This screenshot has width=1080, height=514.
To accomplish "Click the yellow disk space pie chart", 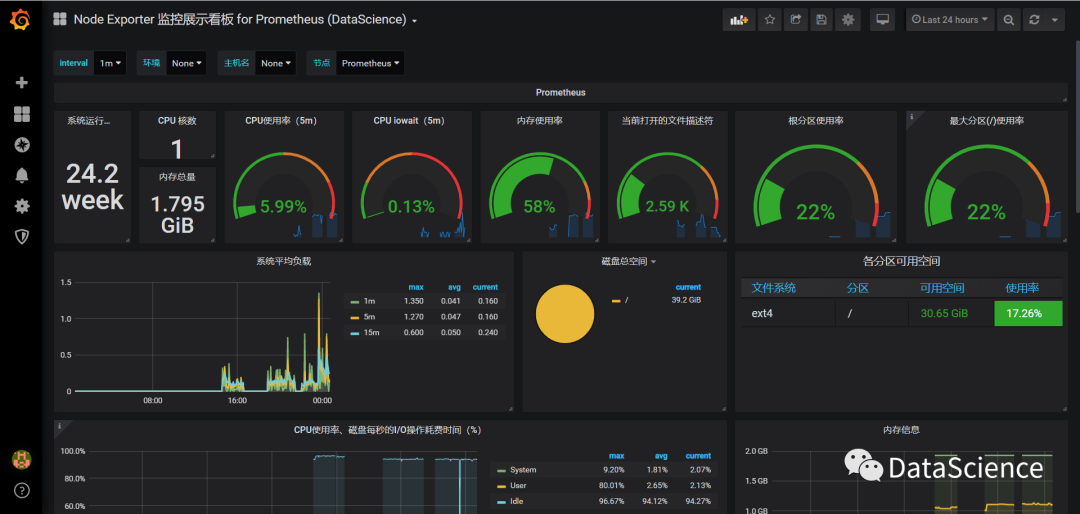I will click(x=565, y=314).
